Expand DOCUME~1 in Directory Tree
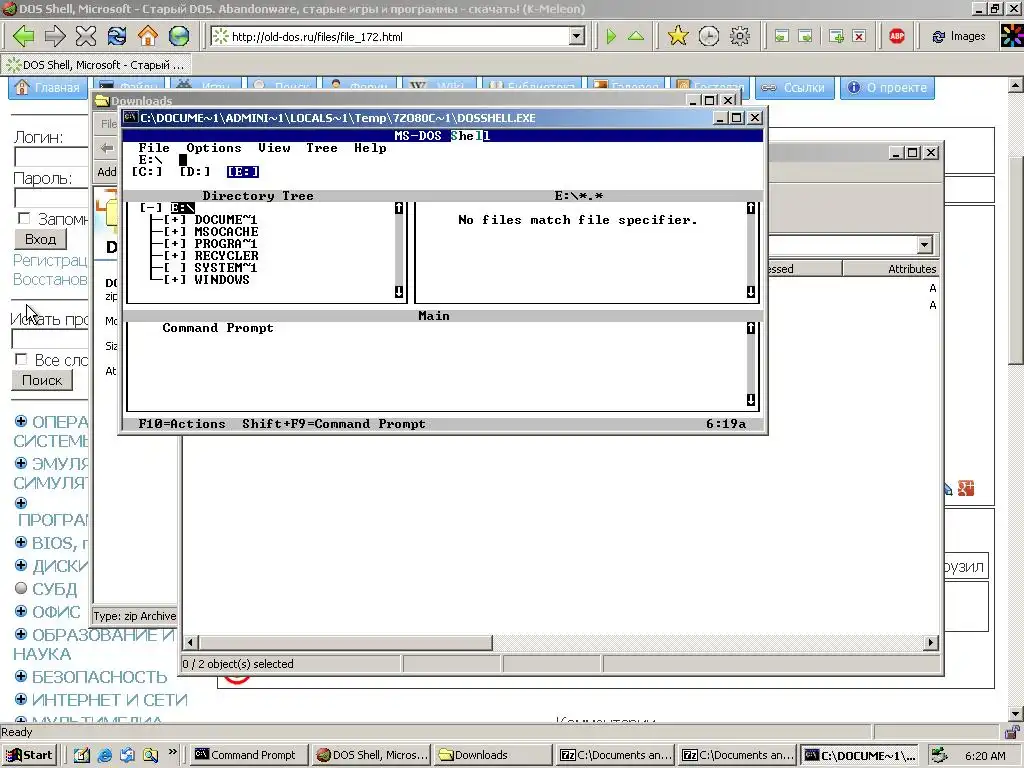 pos(175,220)
